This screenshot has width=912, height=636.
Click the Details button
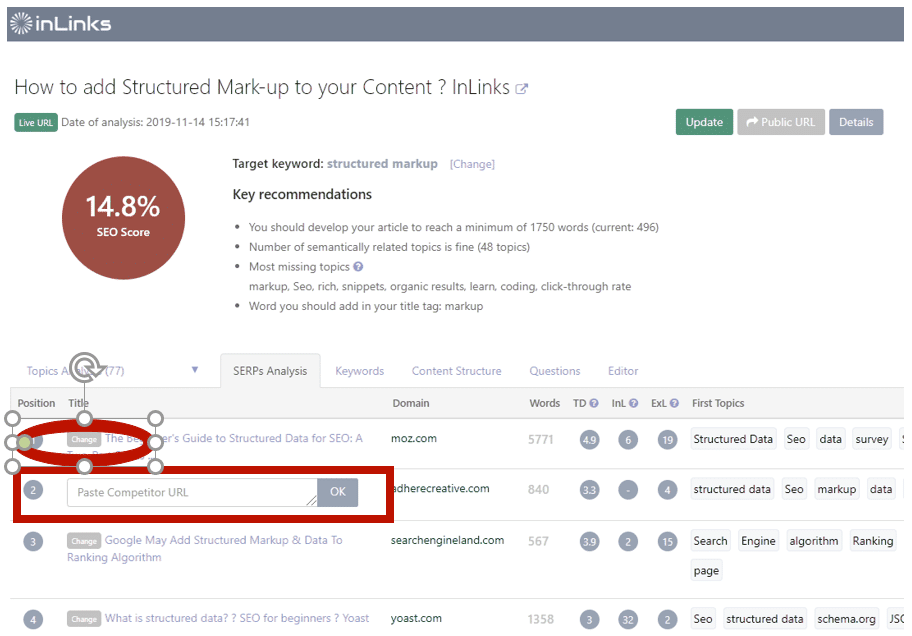[x=856, y=122]
